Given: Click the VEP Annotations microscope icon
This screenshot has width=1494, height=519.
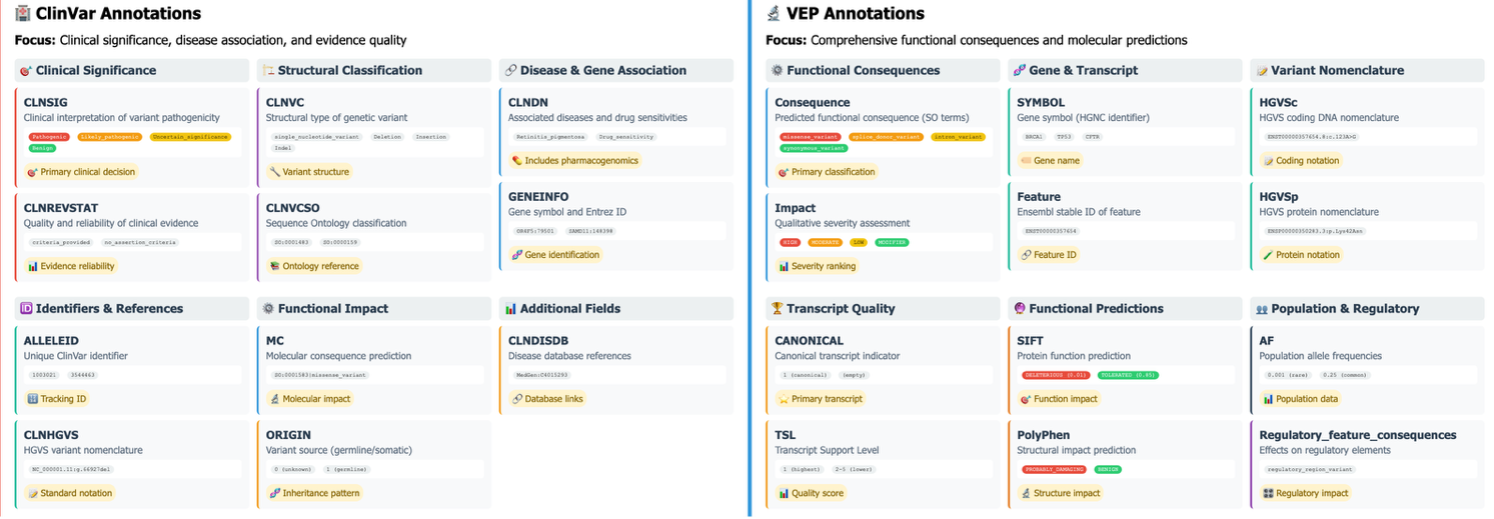Looking at the screenshot, I should coord(773,14).
